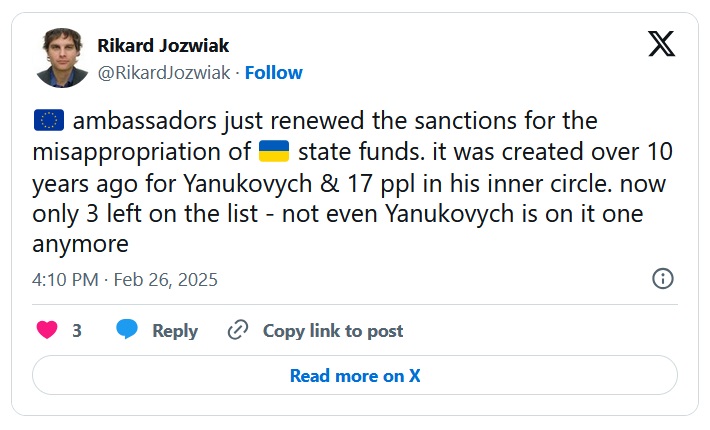Click the Ukraine flag emoji in the tweet
This screenshot has width=710, height=430.
click(274, 152)
